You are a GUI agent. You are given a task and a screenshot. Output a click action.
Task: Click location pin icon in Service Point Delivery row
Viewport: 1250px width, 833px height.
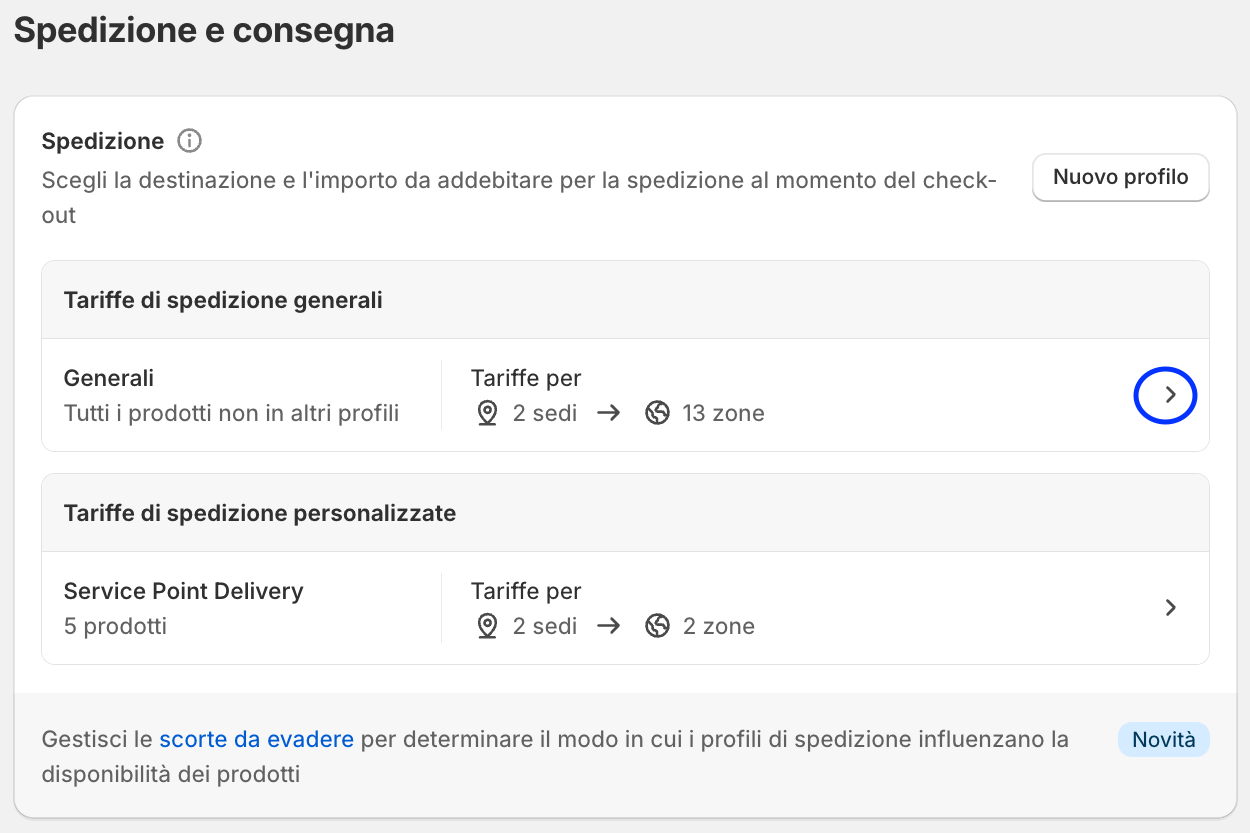coord(487,626)
